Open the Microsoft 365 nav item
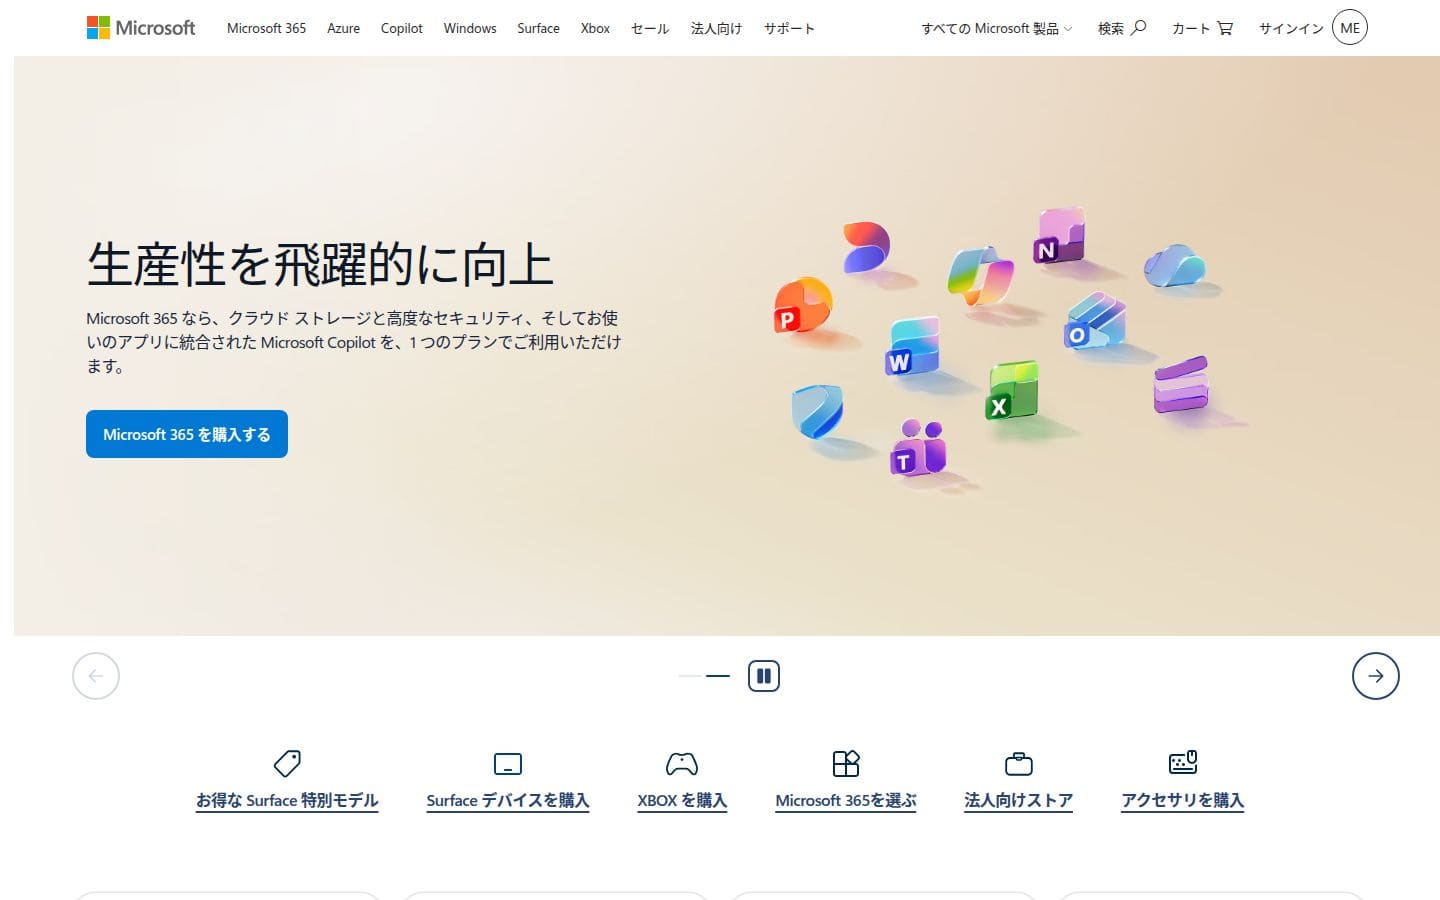The image size is (1440, 900). (x=266, y=28)
